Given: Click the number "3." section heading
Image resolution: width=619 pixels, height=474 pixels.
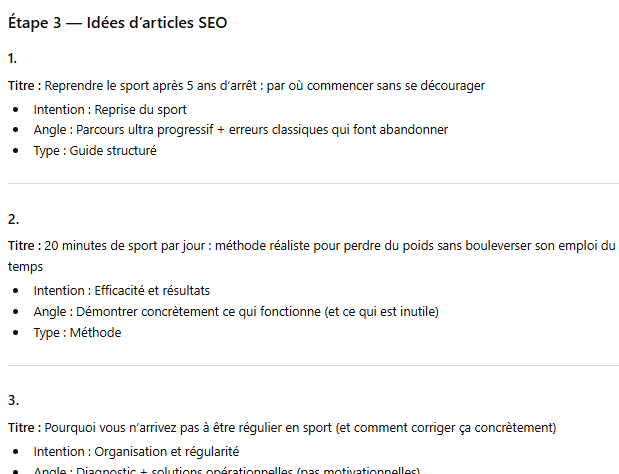Looking at the screenshot, I should (x=13, y=400).
